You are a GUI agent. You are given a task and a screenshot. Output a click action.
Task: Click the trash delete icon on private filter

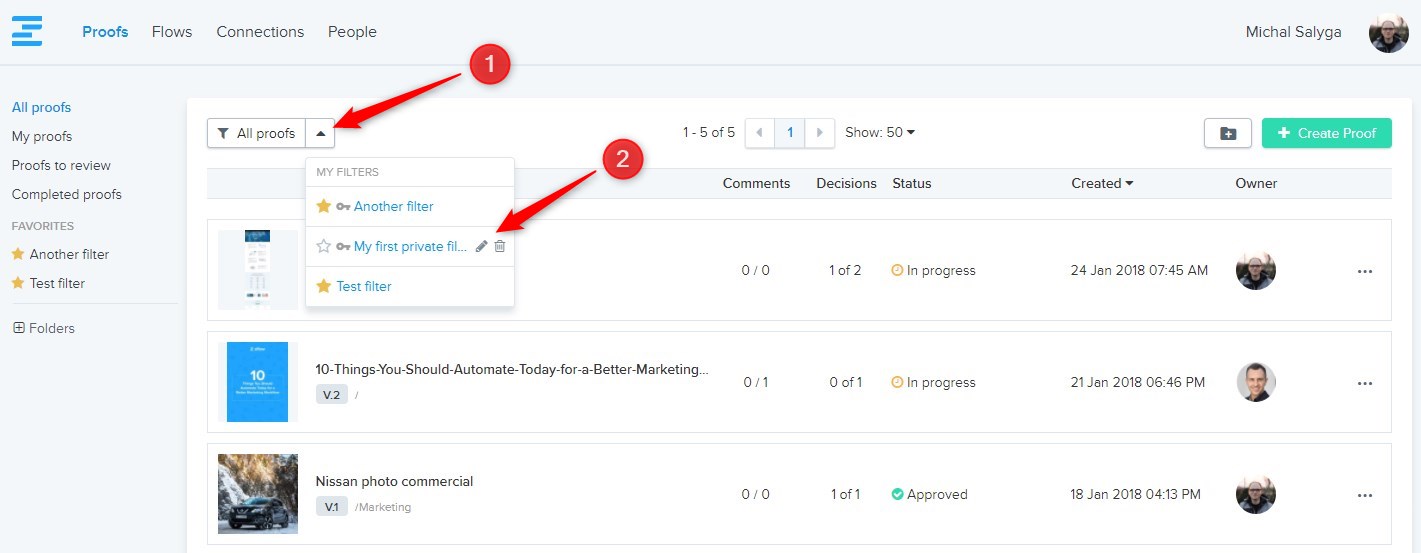(500, 246)
